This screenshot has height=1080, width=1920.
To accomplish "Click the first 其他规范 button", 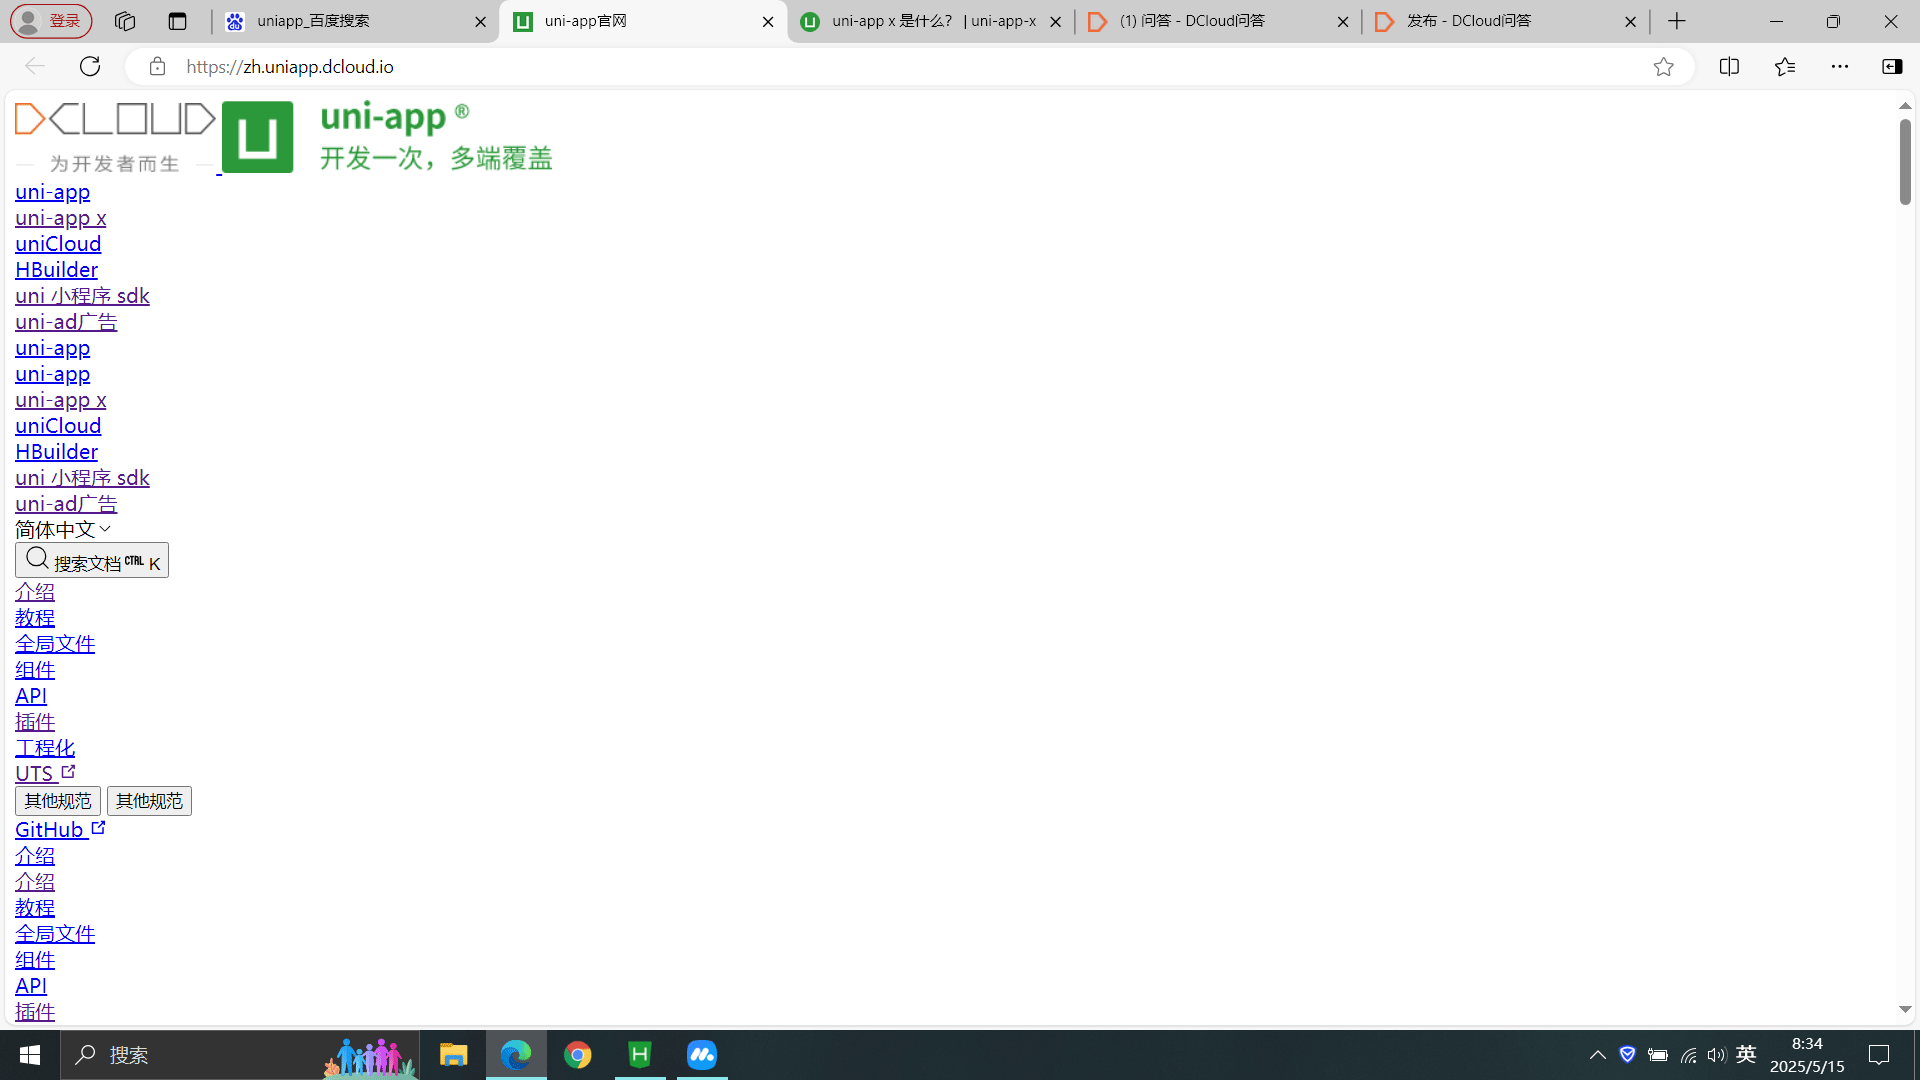I will (58, 801).
